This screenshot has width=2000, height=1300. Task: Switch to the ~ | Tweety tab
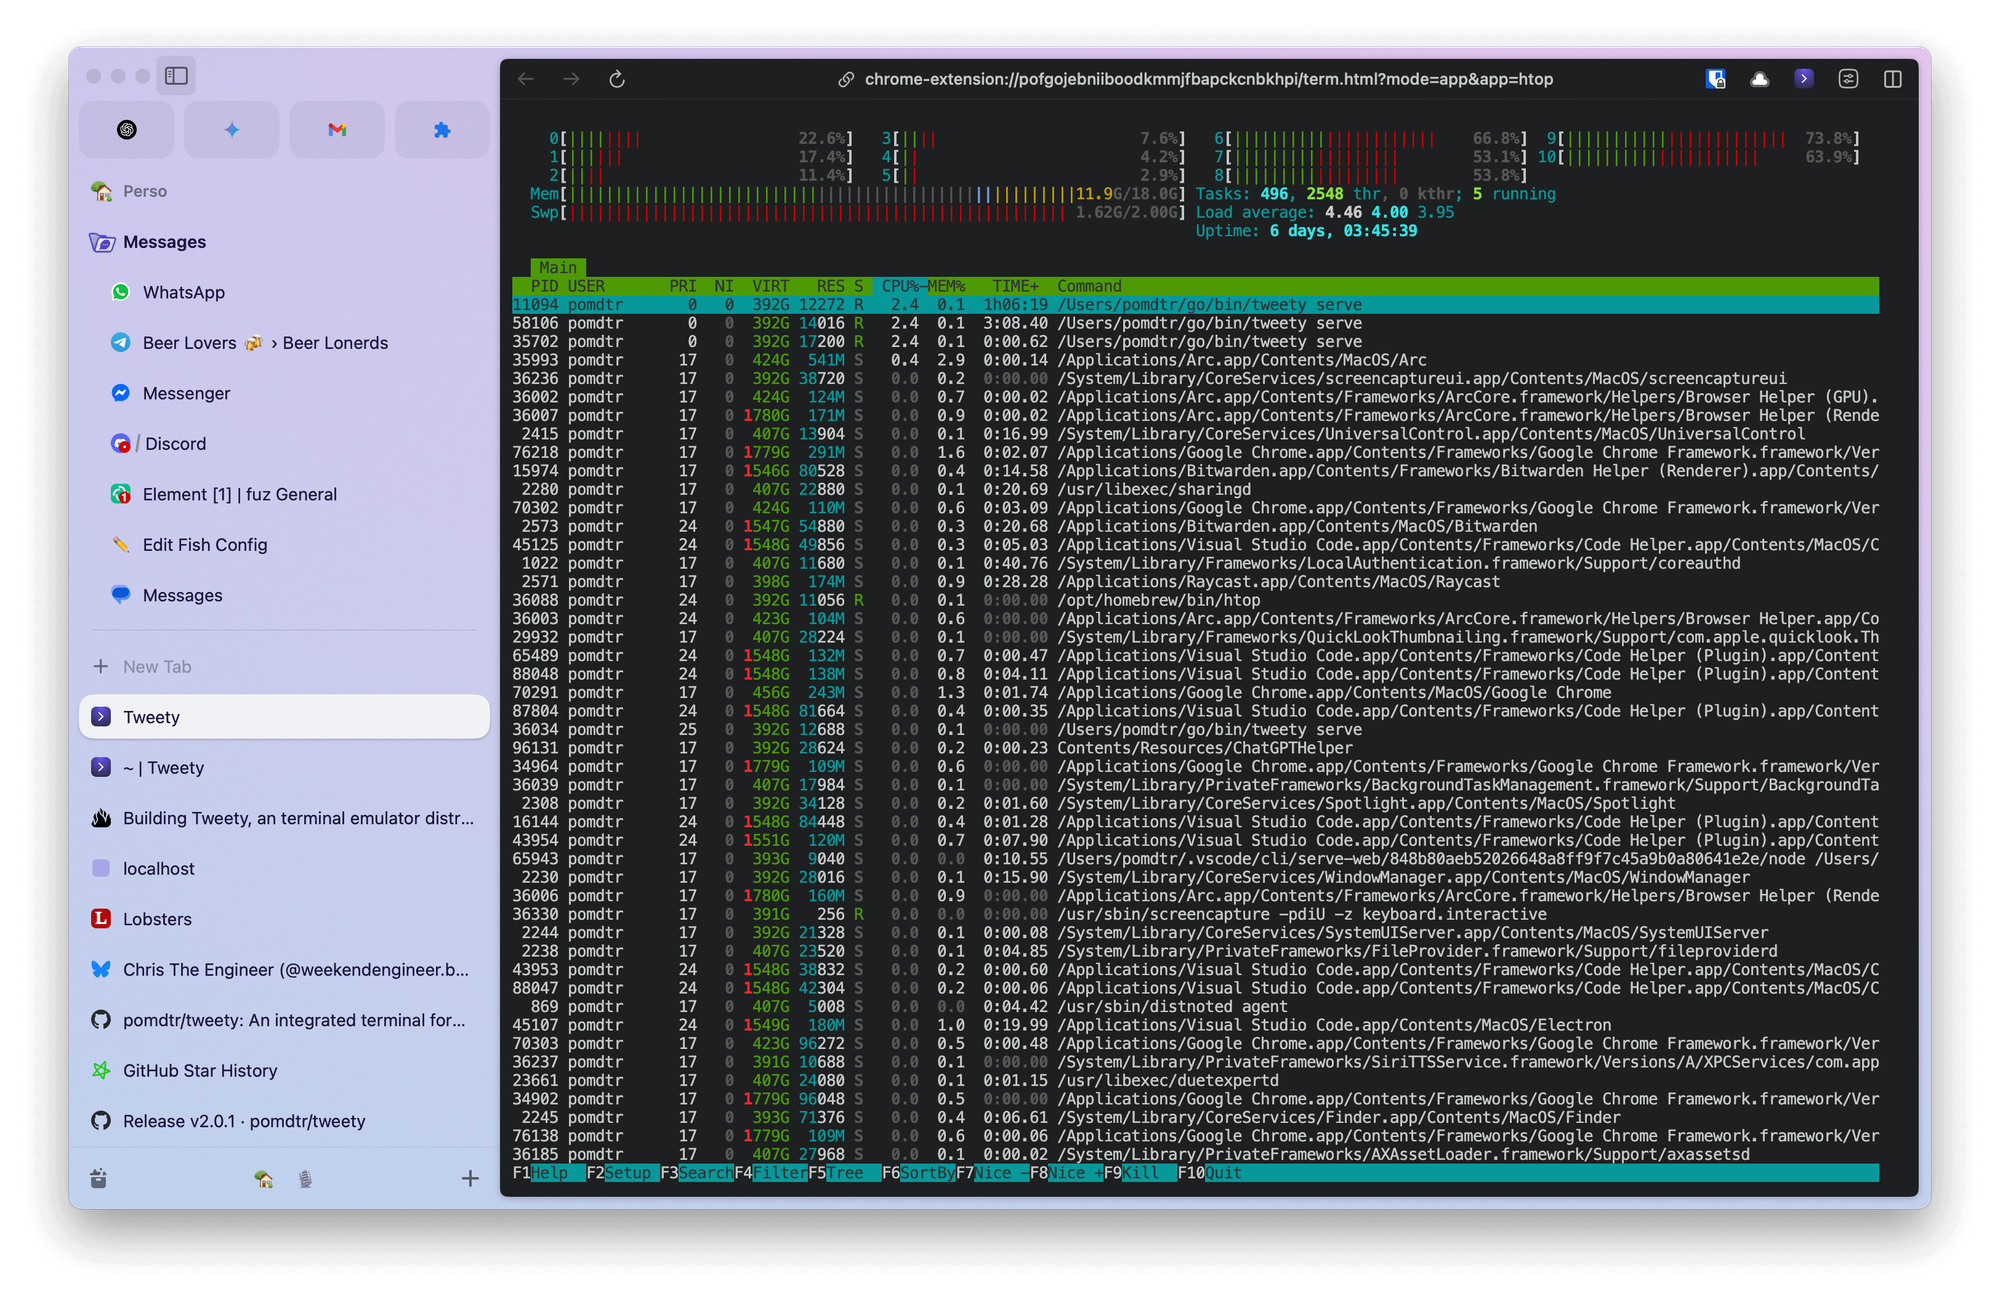(284, 768)
